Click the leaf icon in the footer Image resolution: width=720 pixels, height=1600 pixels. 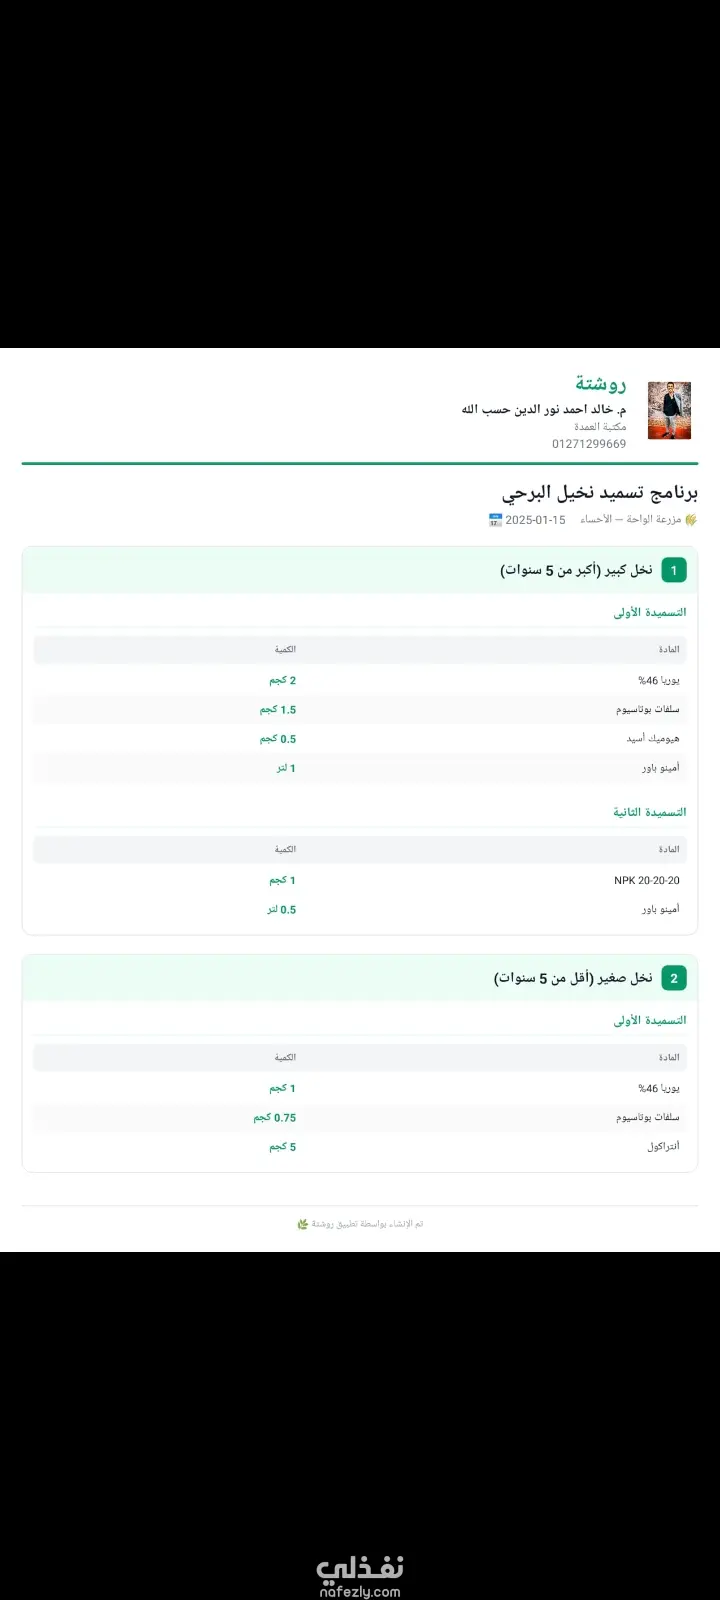pos(302,1224)
